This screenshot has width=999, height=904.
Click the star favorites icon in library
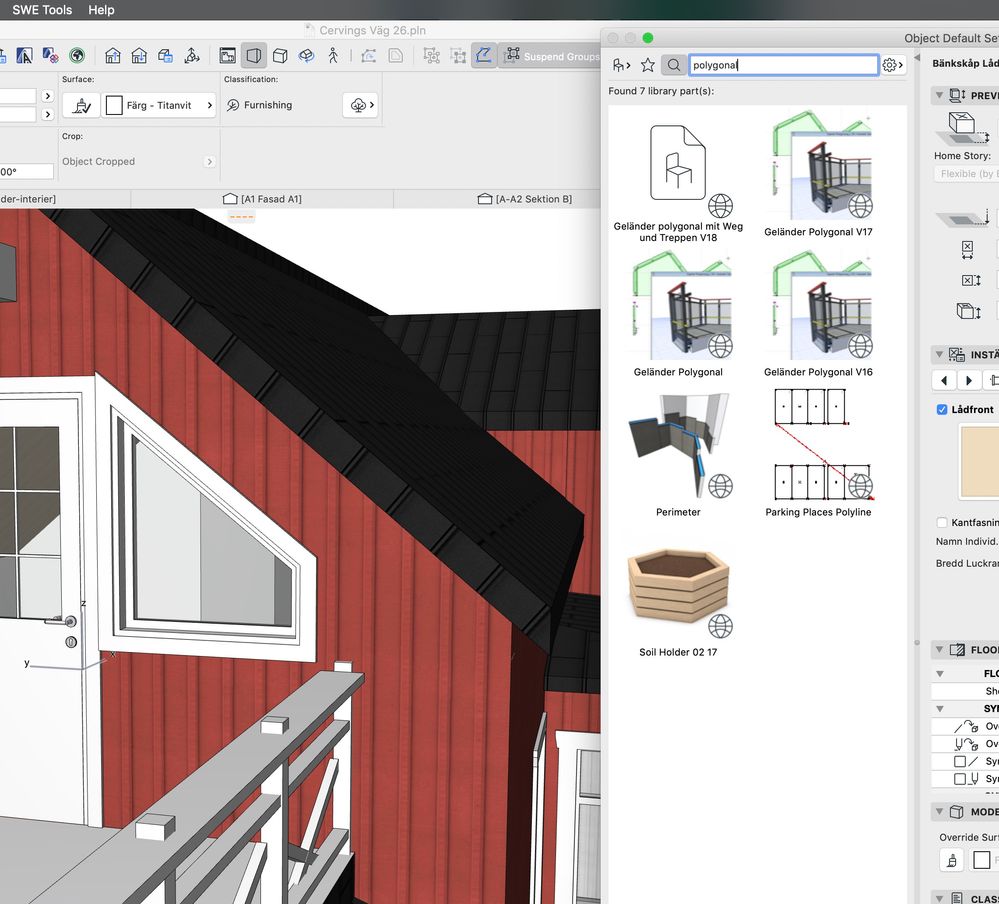click(648, 65)
